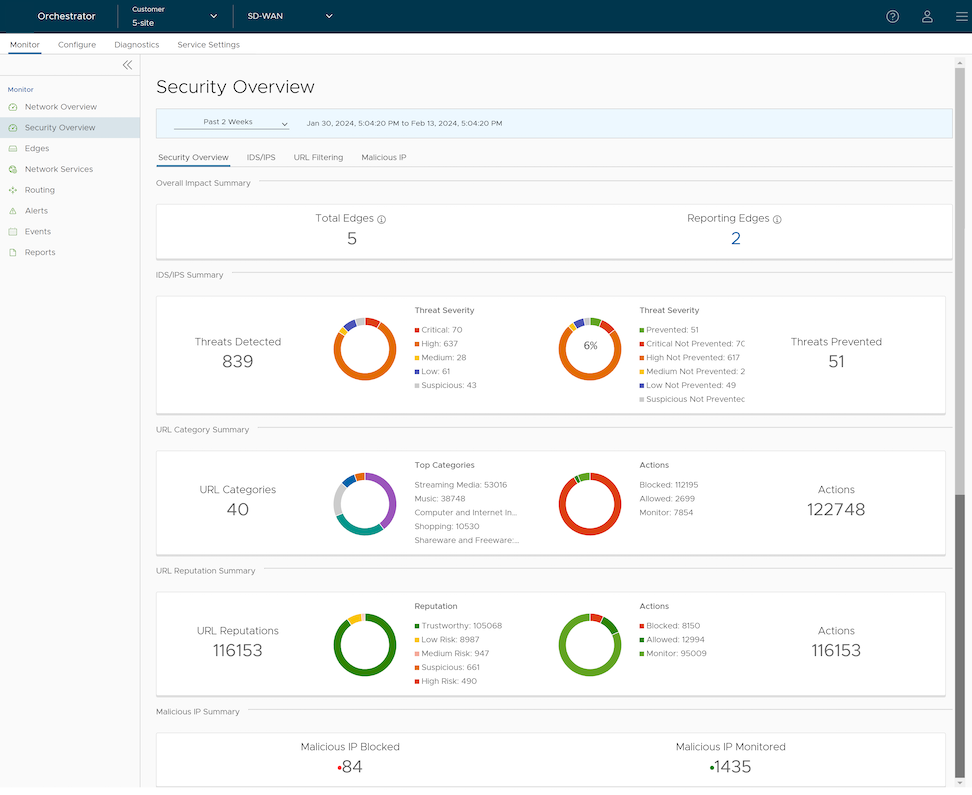Image resolution: width=972 pixels, height=795 pixels.
Task: Go to Reports in the sidebar
Action: (x=40, y=253)
